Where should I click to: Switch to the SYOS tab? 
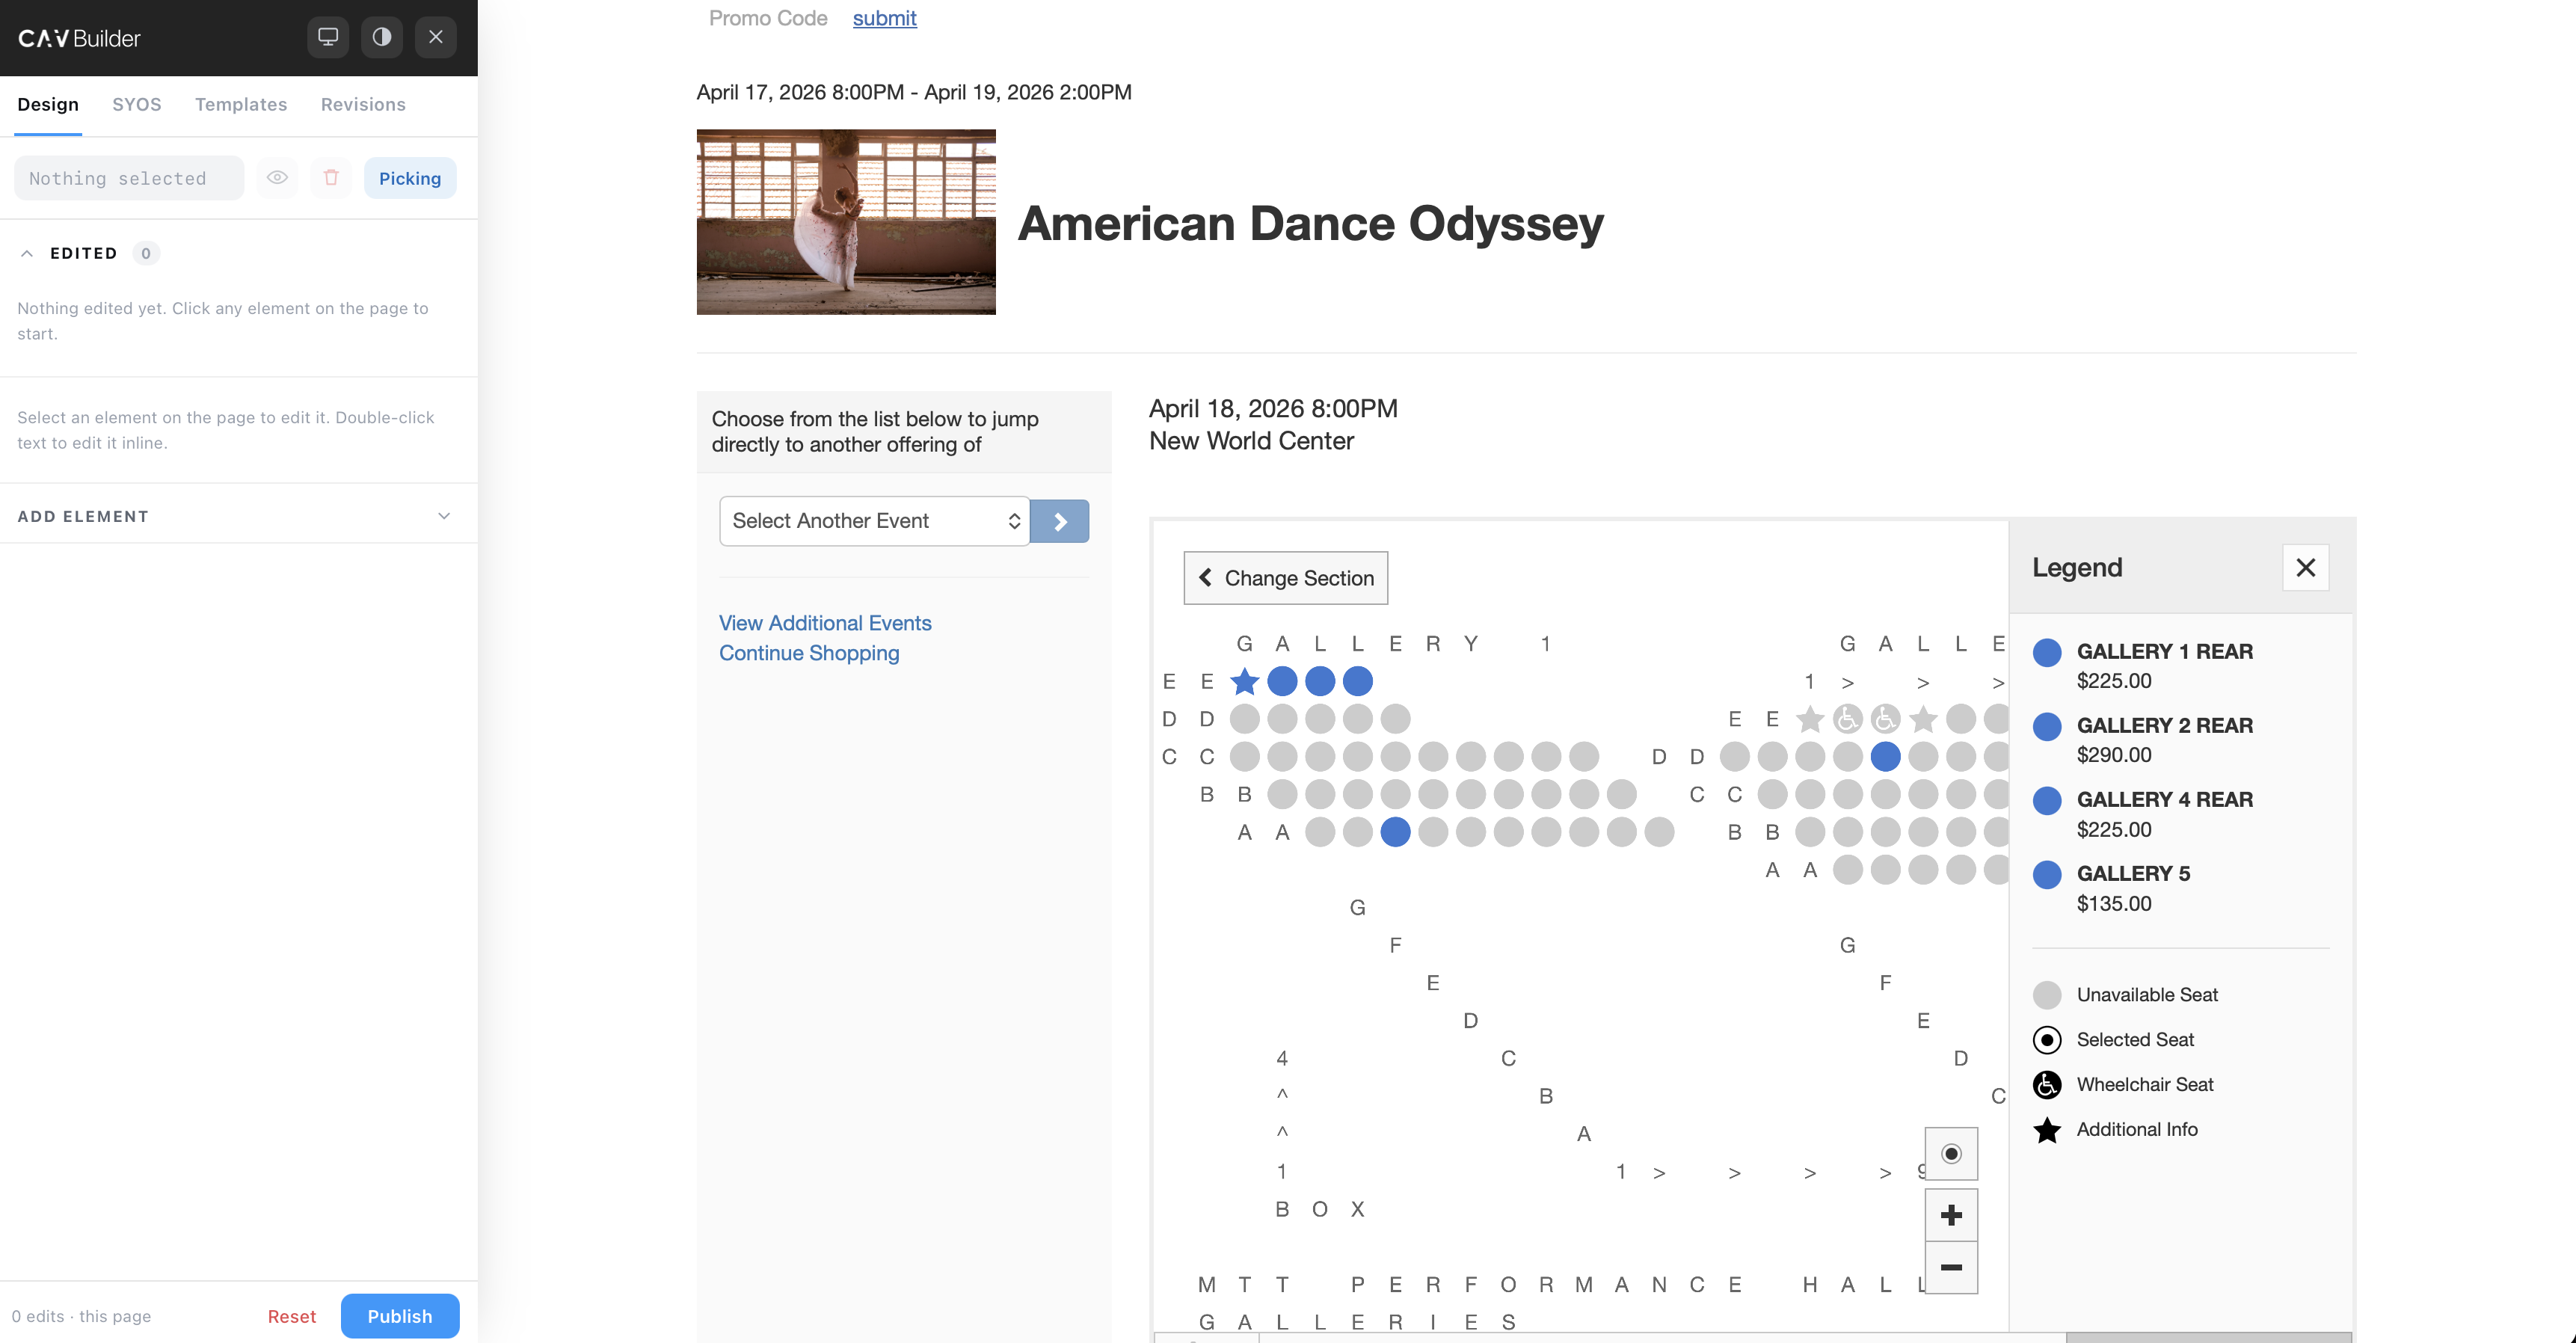pyautogui.click(x=137, y=105)
